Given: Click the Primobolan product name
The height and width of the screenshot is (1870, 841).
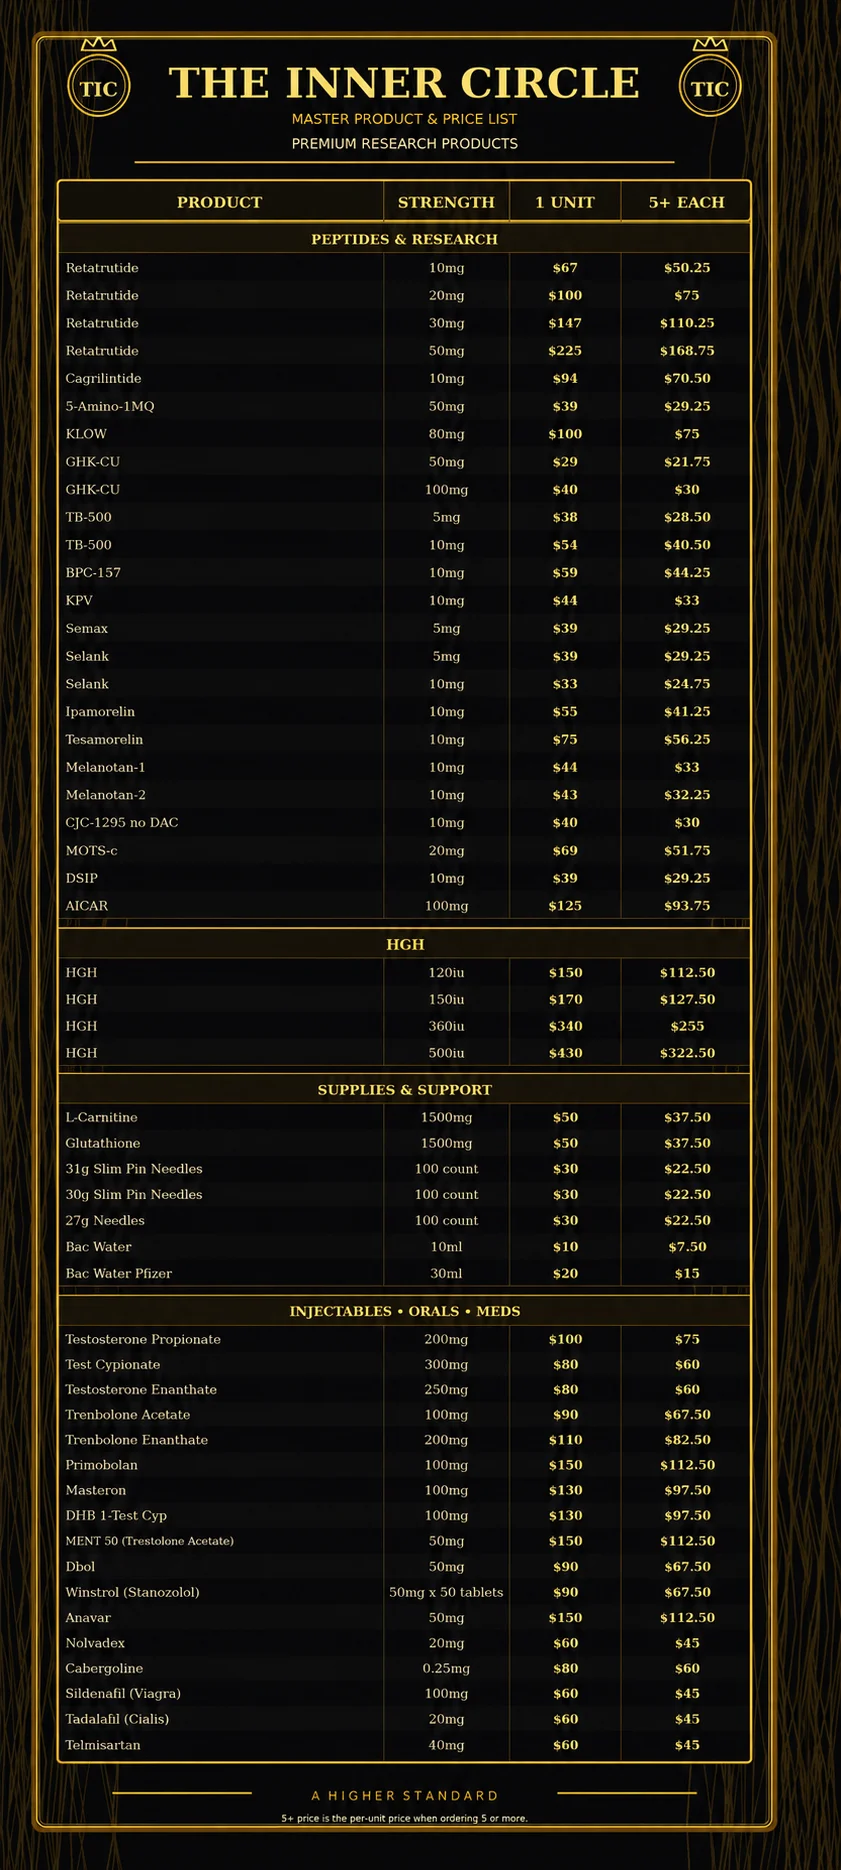Looking at the screenshot, I should point(102,1466).
